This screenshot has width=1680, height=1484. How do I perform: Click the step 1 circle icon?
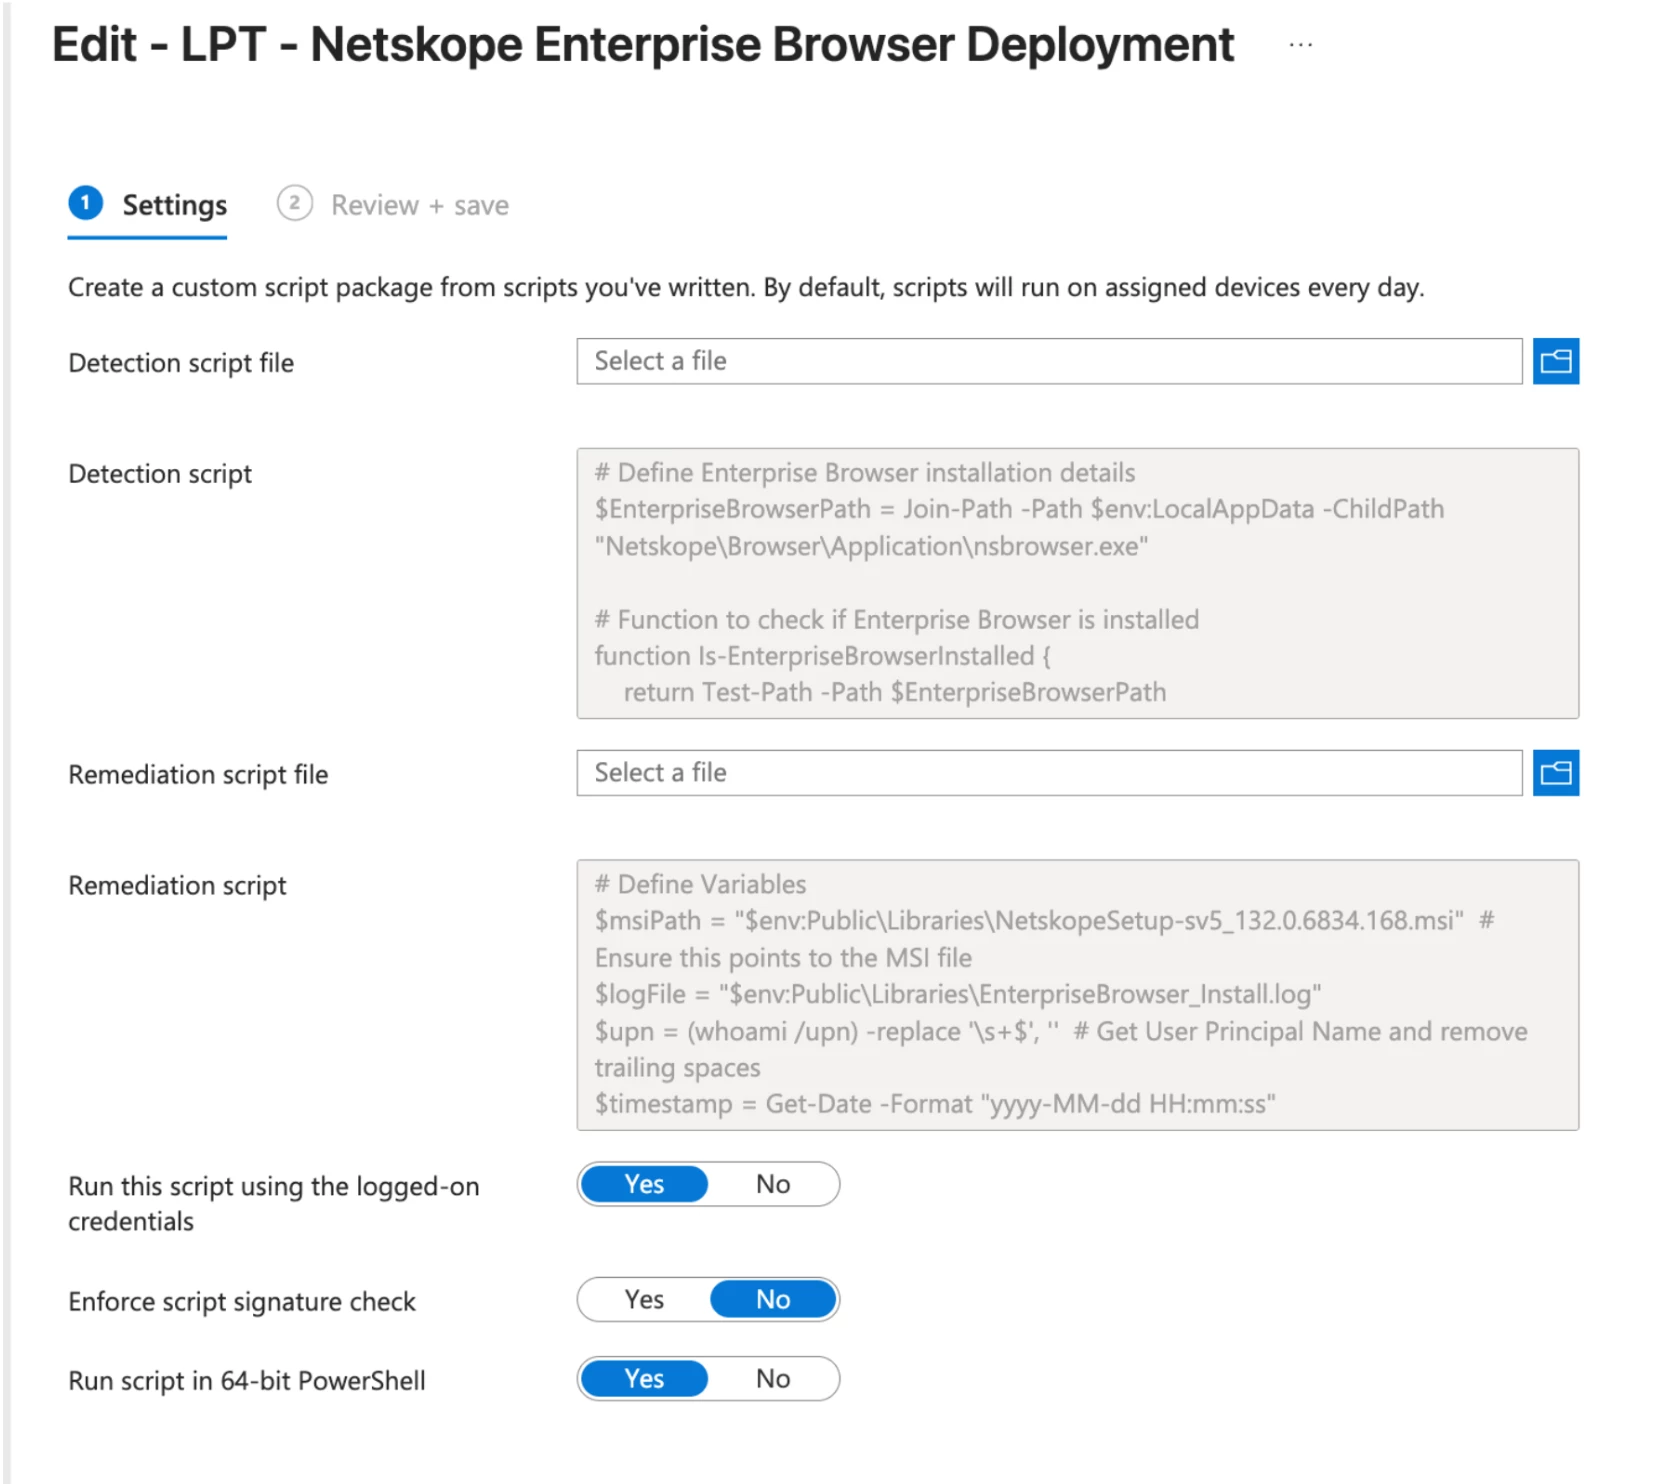coord(86,203)
